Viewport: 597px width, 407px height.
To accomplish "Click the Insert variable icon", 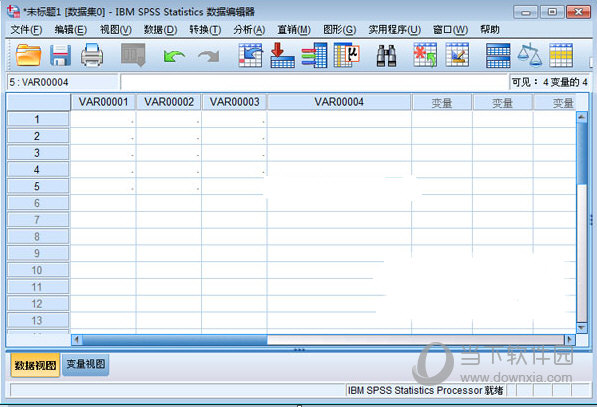I will pyautogui.click(x=457, y=55).
